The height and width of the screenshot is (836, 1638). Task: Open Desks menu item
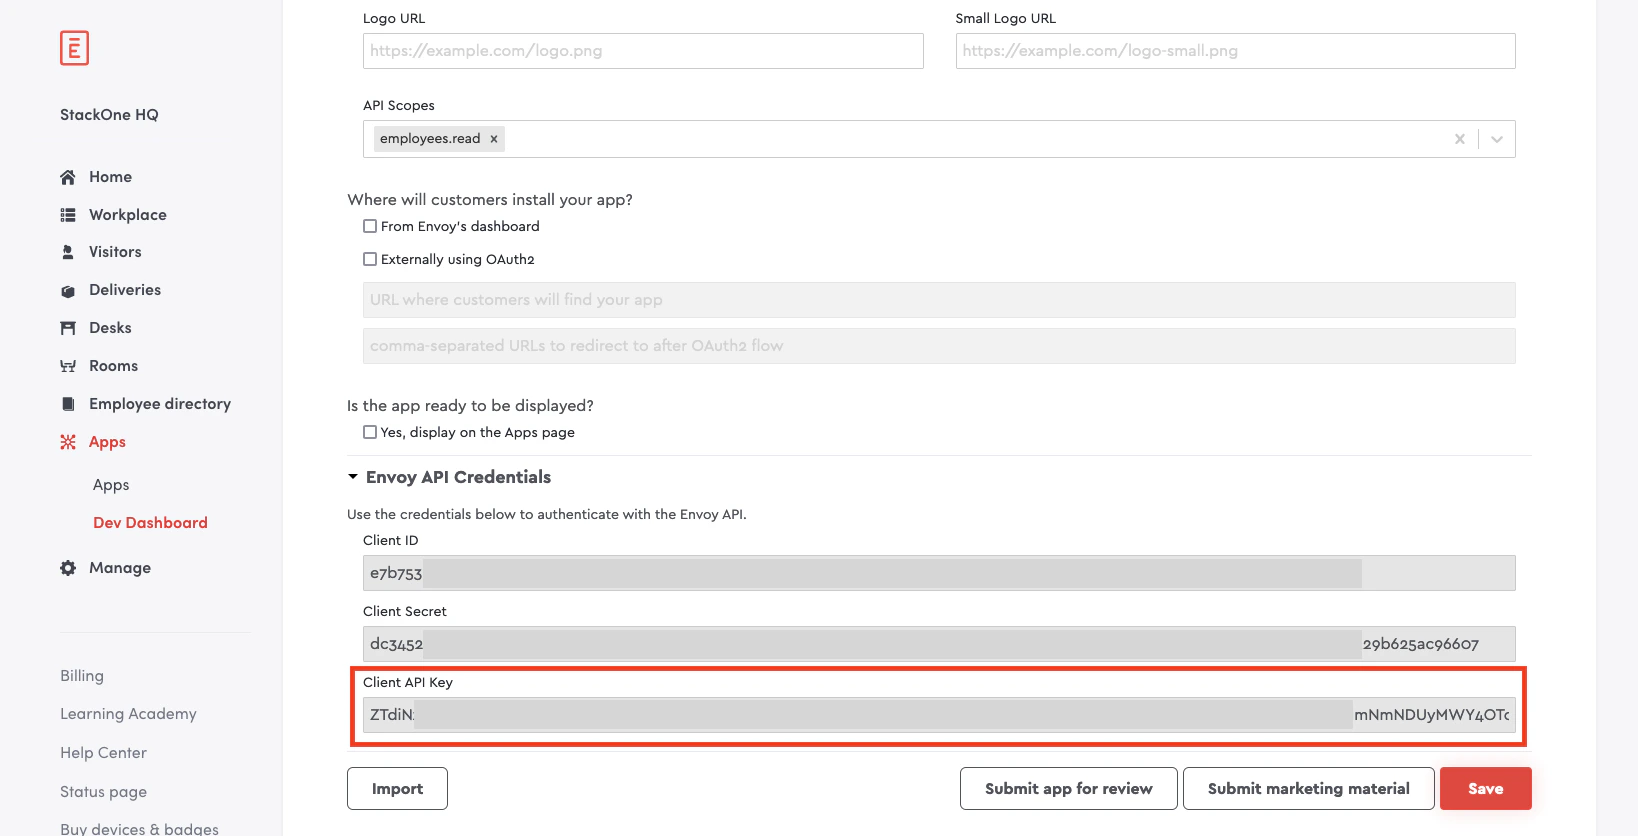click(110, 328)
